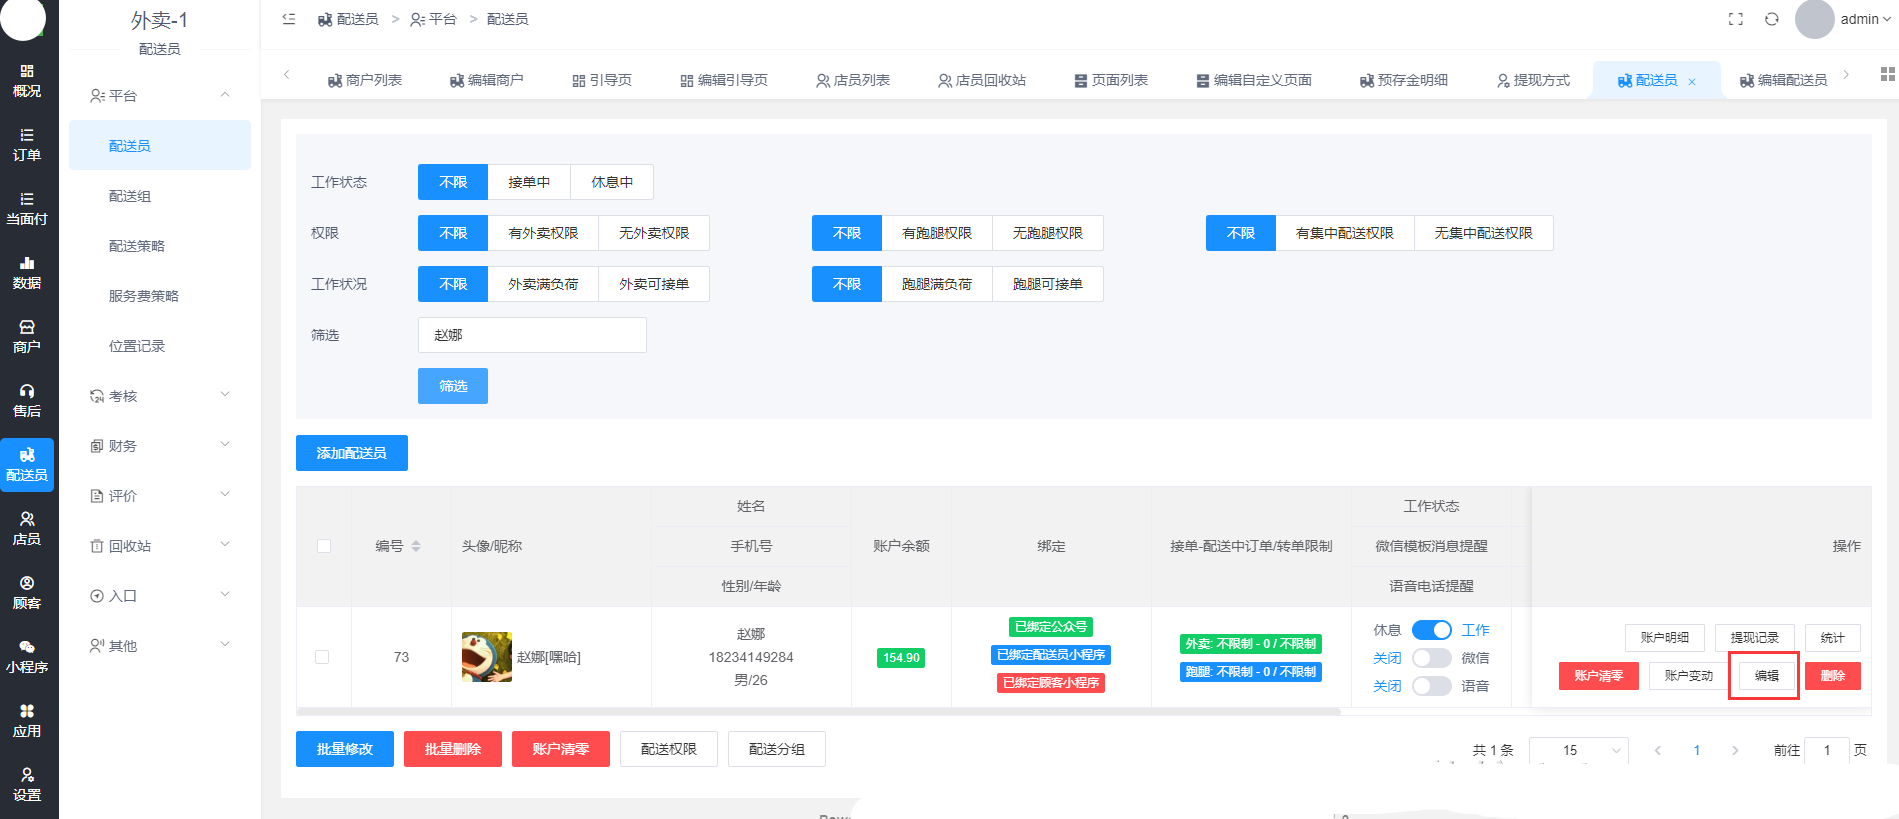The image size is (1899, 819).
Task: Click the refresh icon in top bar
Action: [x=1771, y=19]
